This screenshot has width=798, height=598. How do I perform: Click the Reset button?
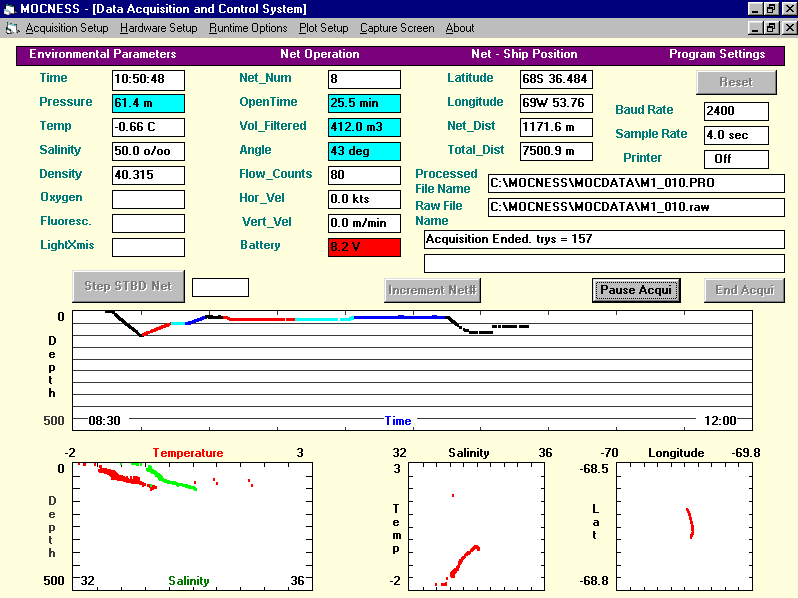(736, 82)
